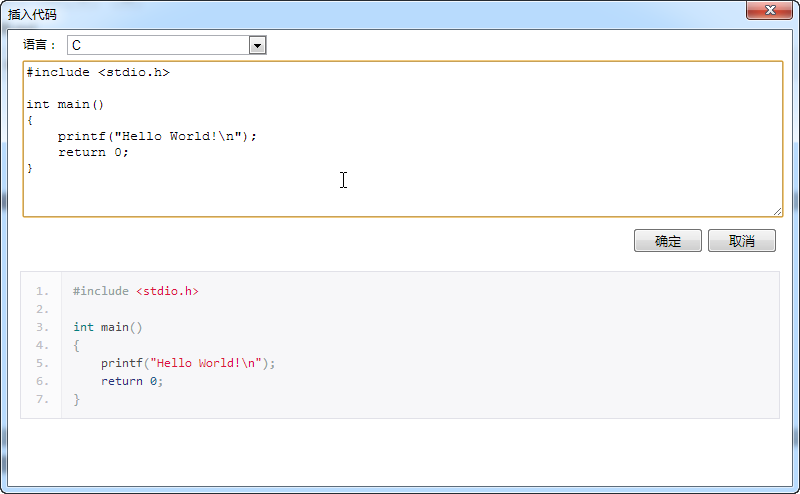Click line number 7 in preview
The height and width of the screenshot is (494, 800).
point(41,399)
